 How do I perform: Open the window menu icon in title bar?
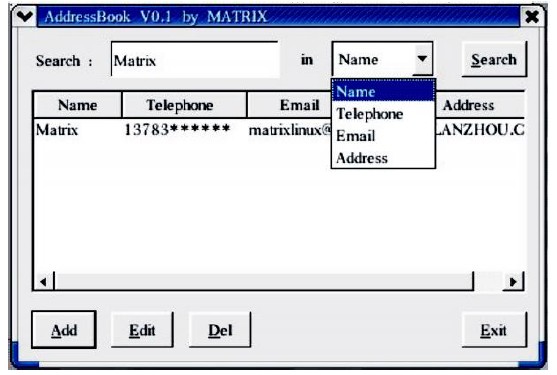click(24, 16)
